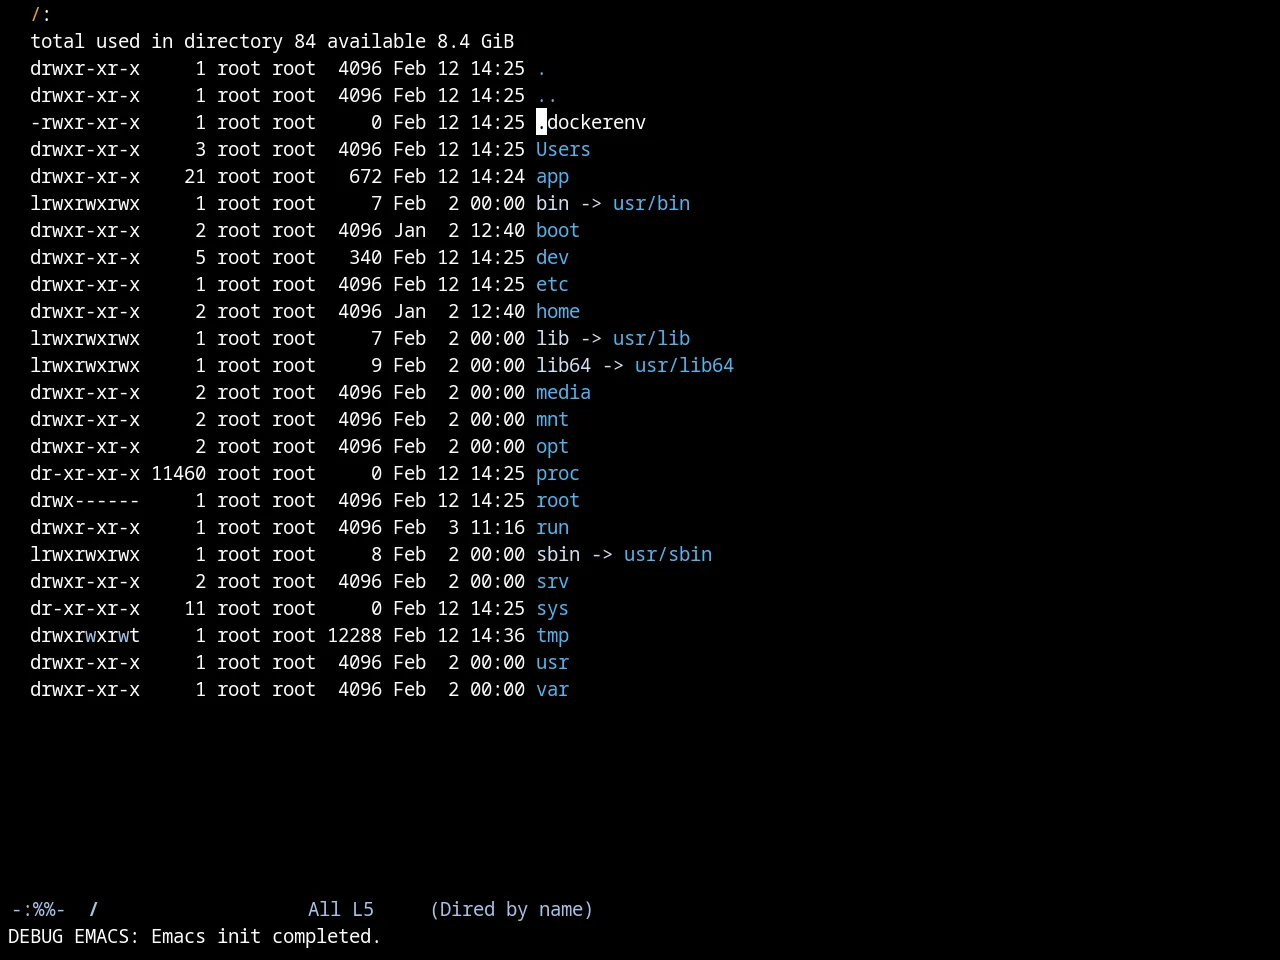
Task: Click the 11:16 timestamp of run
Action: (497, 527)
